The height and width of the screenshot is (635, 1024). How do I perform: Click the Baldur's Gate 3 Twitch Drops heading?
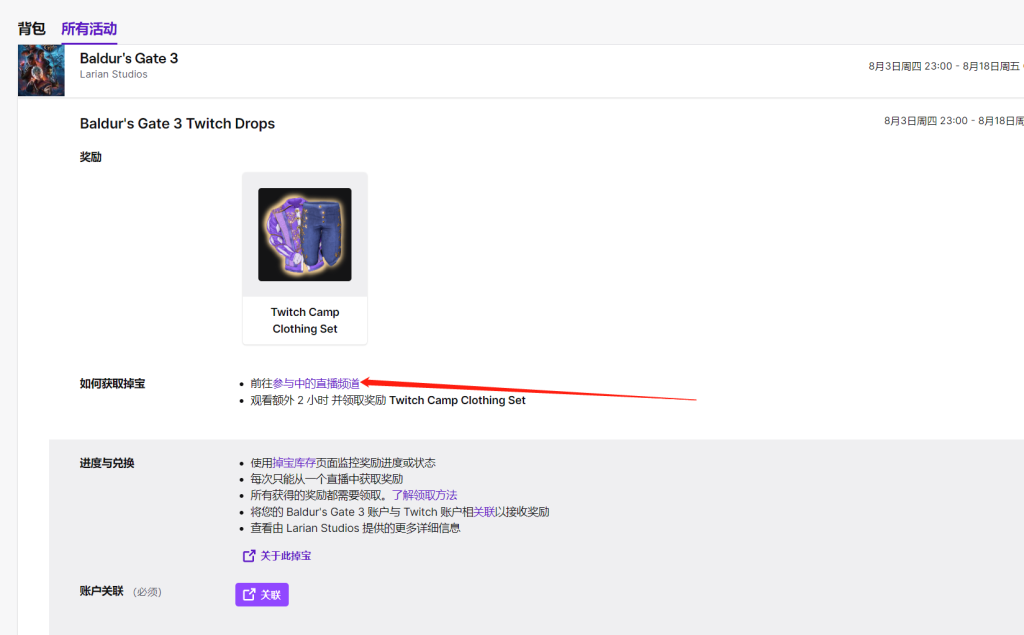pyautogui.click(x=177, y=123)
